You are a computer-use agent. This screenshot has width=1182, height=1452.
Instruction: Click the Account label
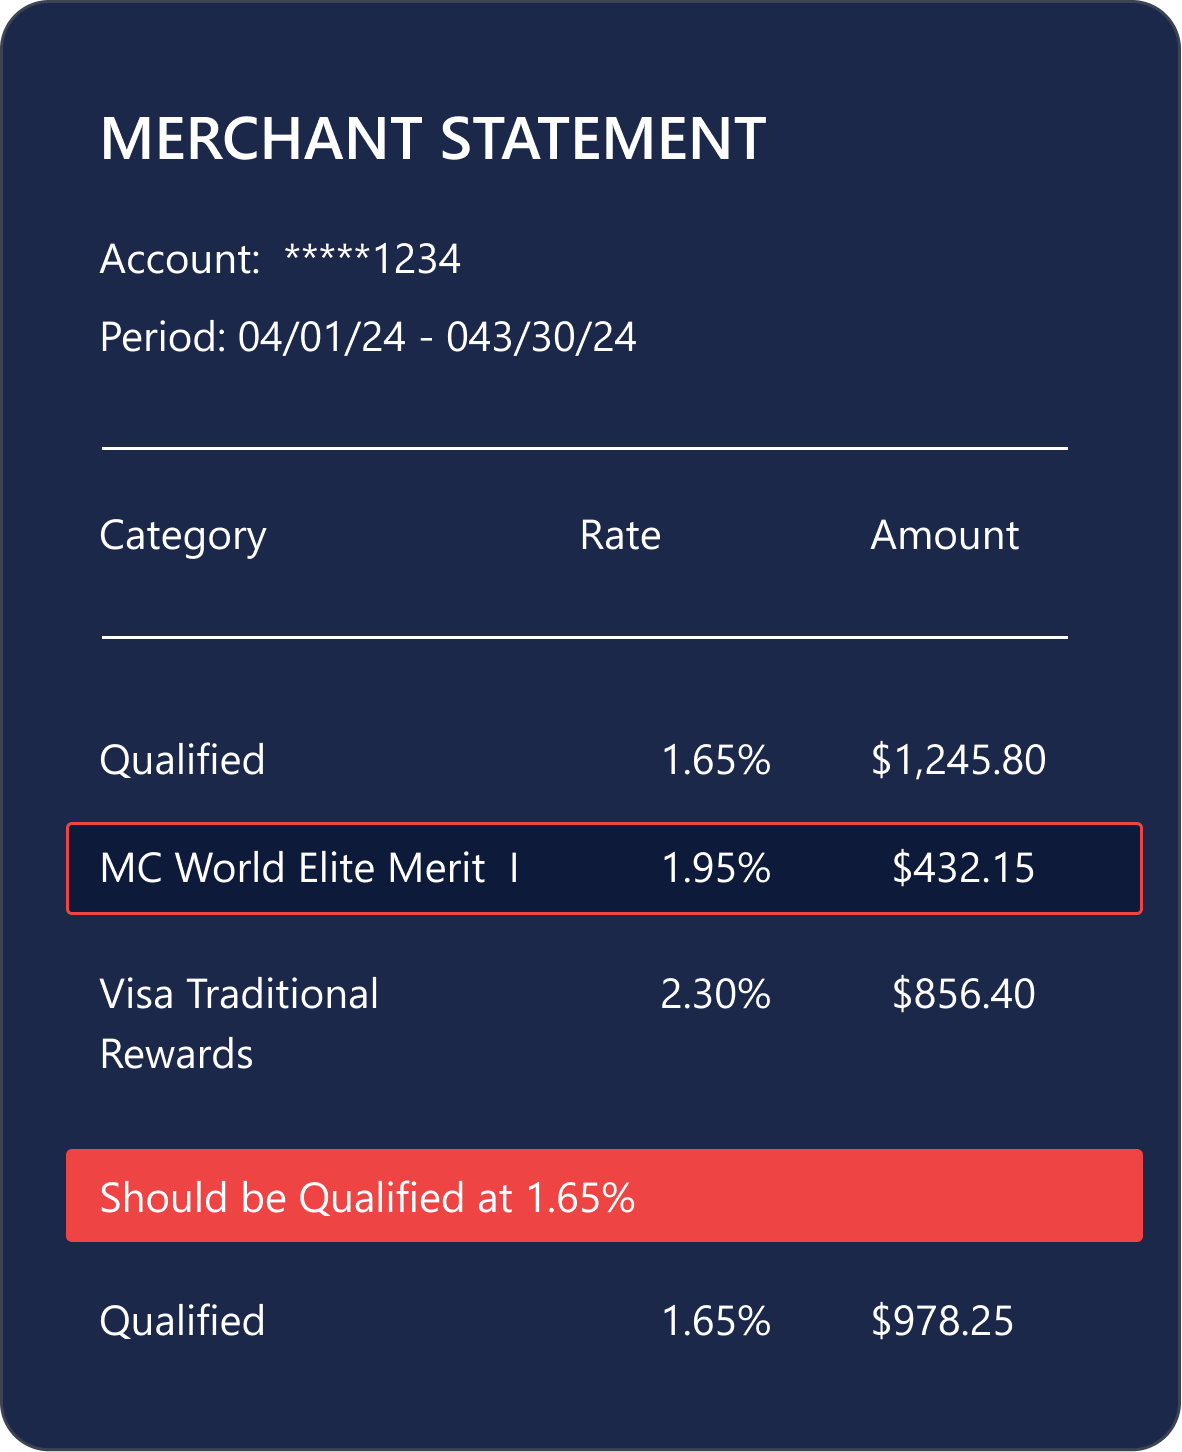click(x=180, y=260)
